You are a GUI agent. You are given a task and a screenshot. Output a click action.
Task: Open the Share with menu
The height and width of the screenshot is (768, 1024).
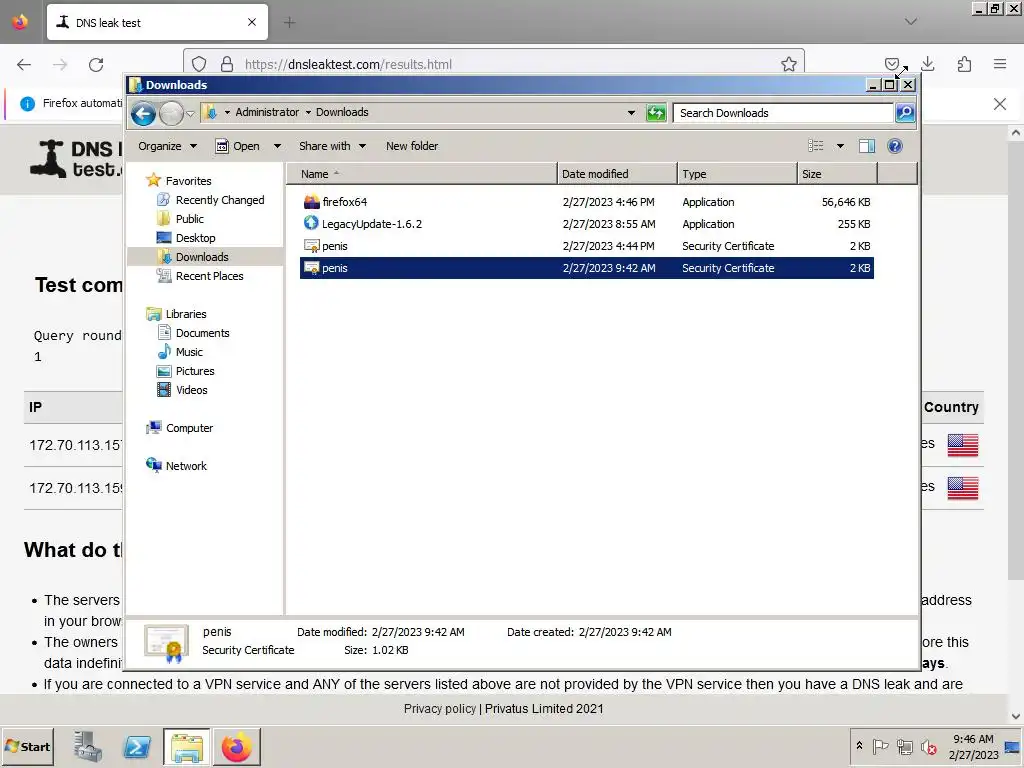332,146
